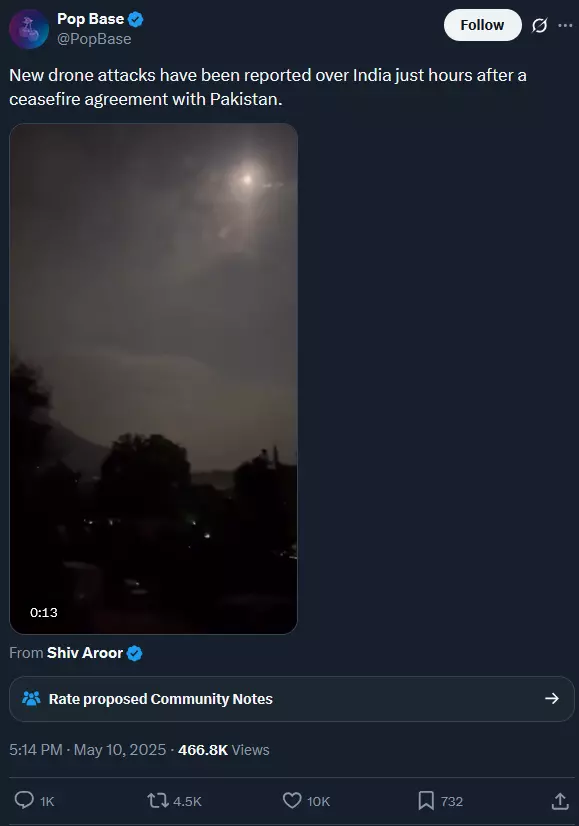The width and height of the screenshot is (579, 826).
Task: View the 466.8K Views analytics
Action: point(223,750)
